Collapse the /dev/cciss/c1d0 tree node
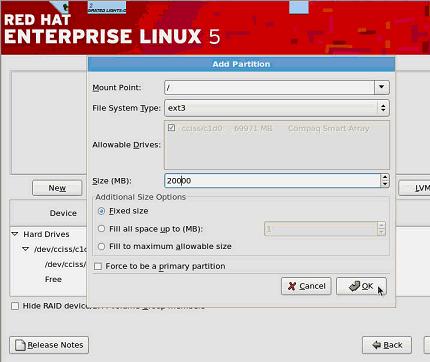430x362 pixels. click(x=26, y=249)
